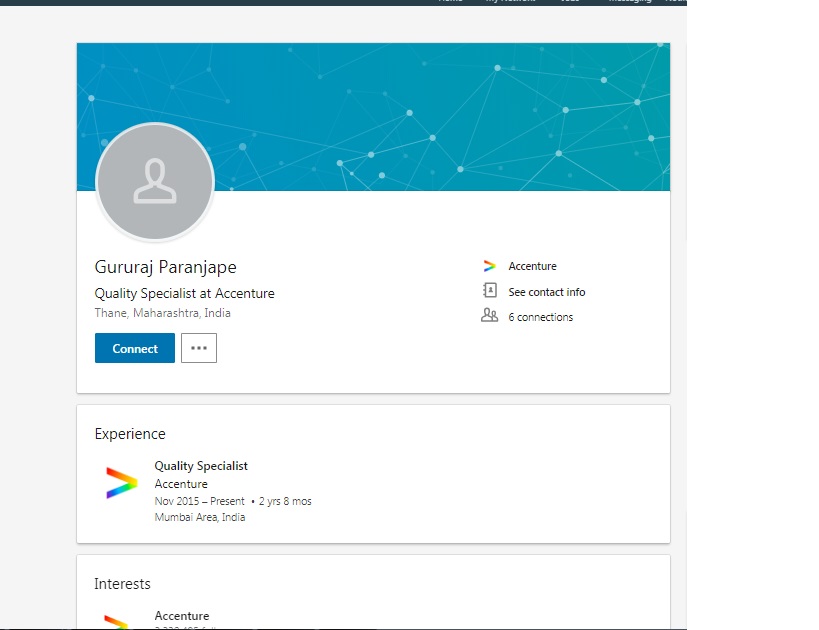Screen dimensions: 819x630
Task: Click the date range Nov 2015 – Present
Action: [x=200, y=501]
